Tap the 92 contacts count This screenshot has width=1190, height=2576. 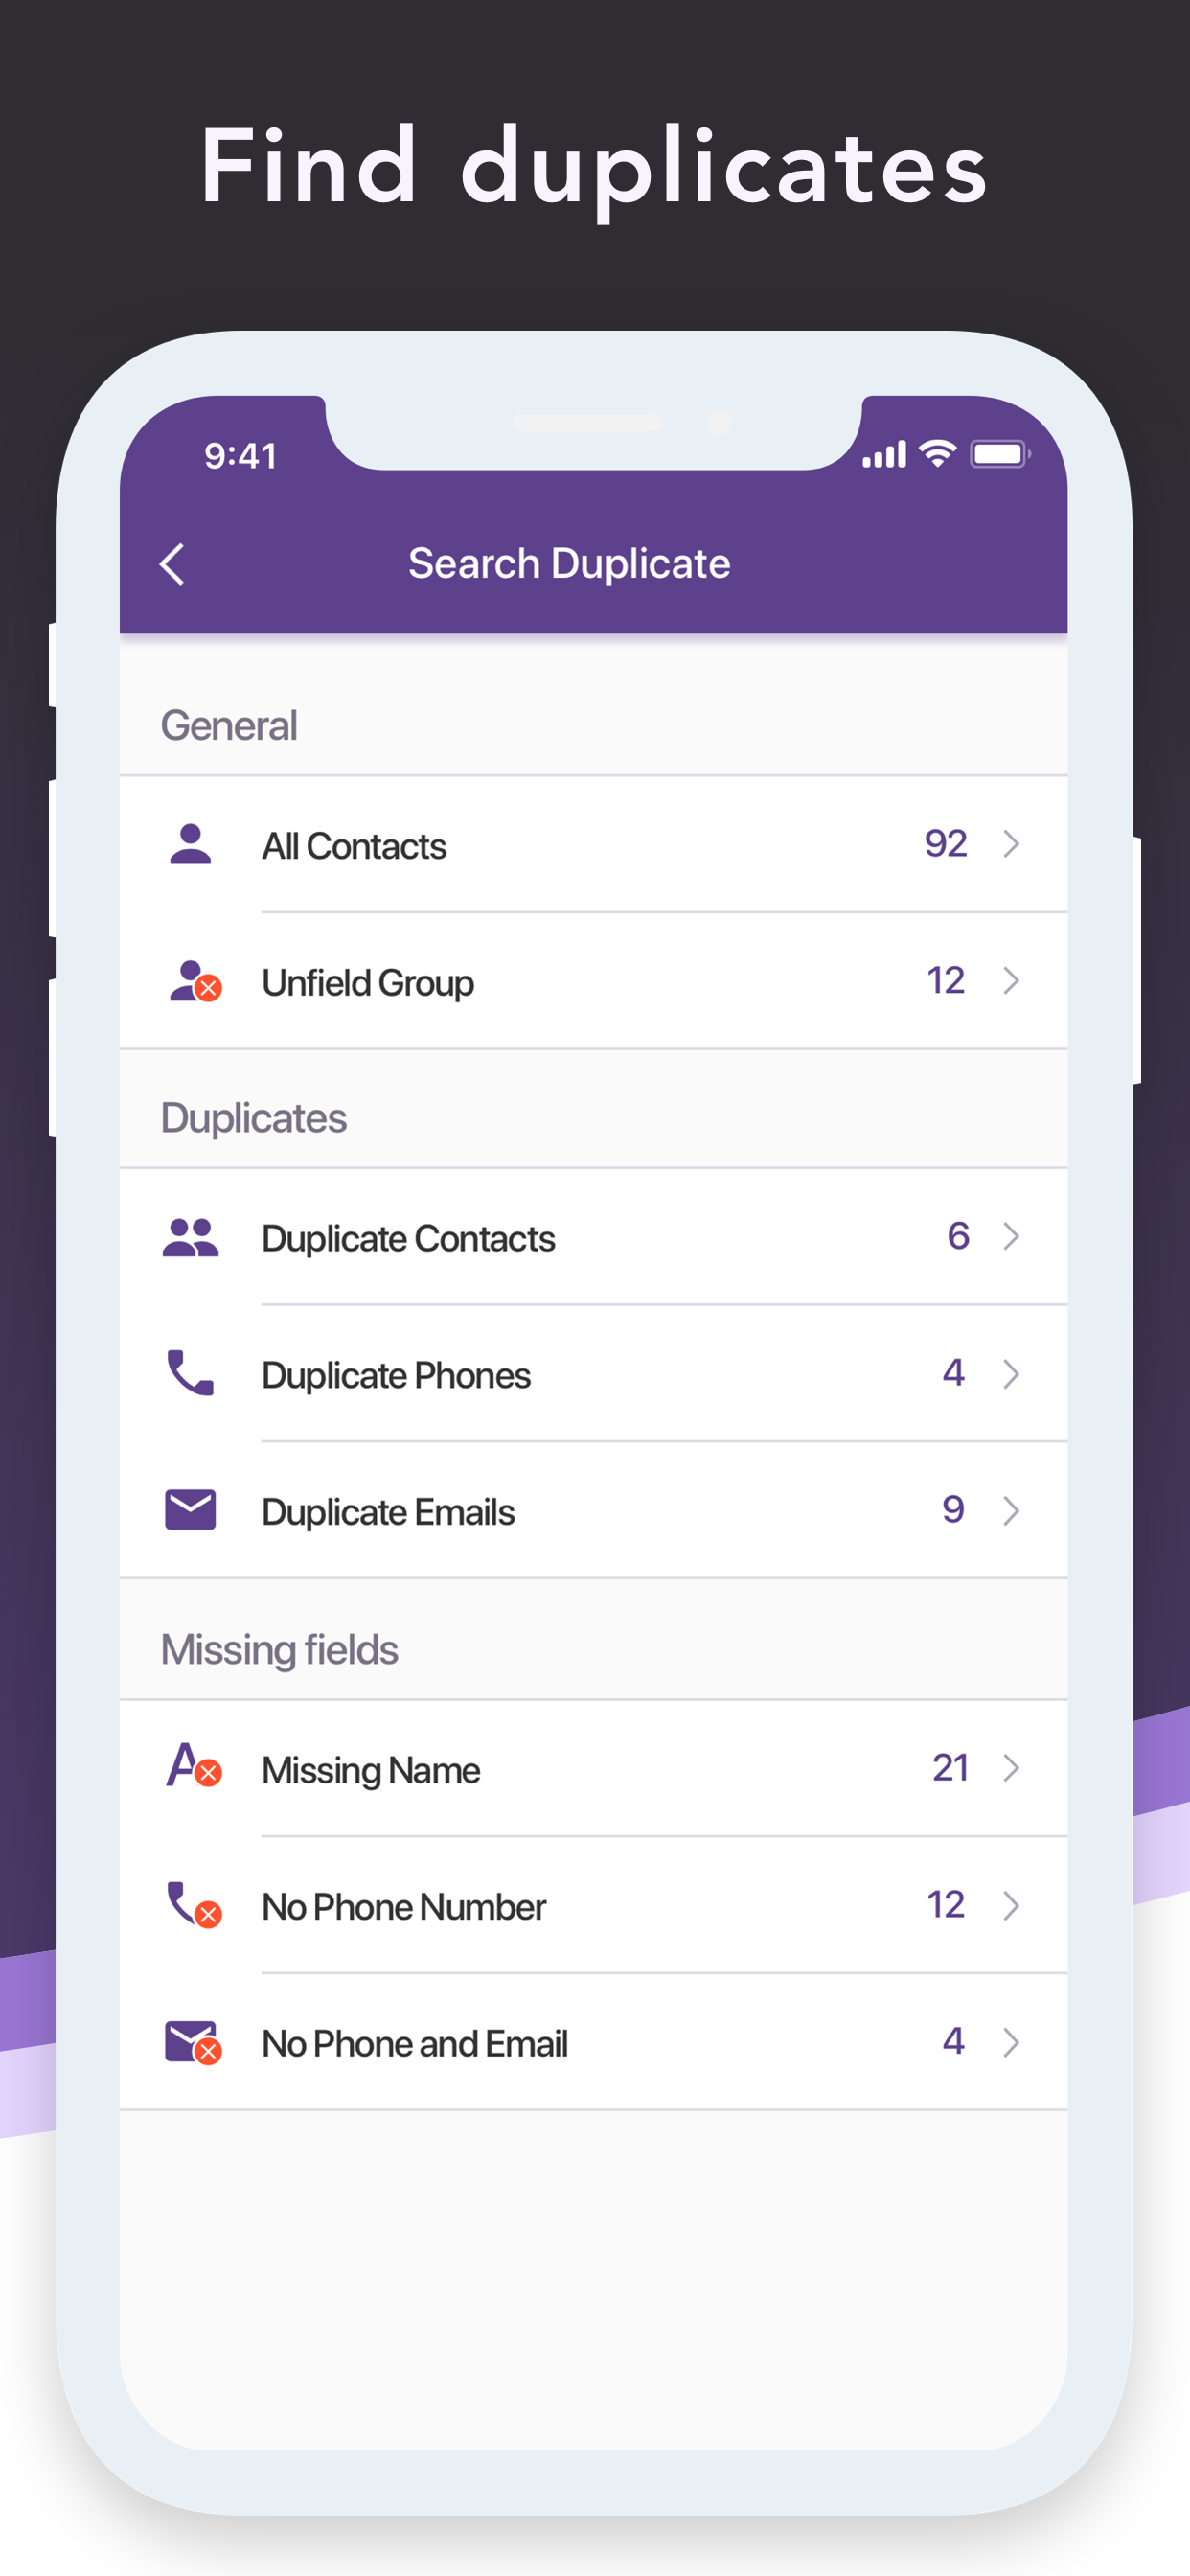pyautogui.click(x=945, y=845)
